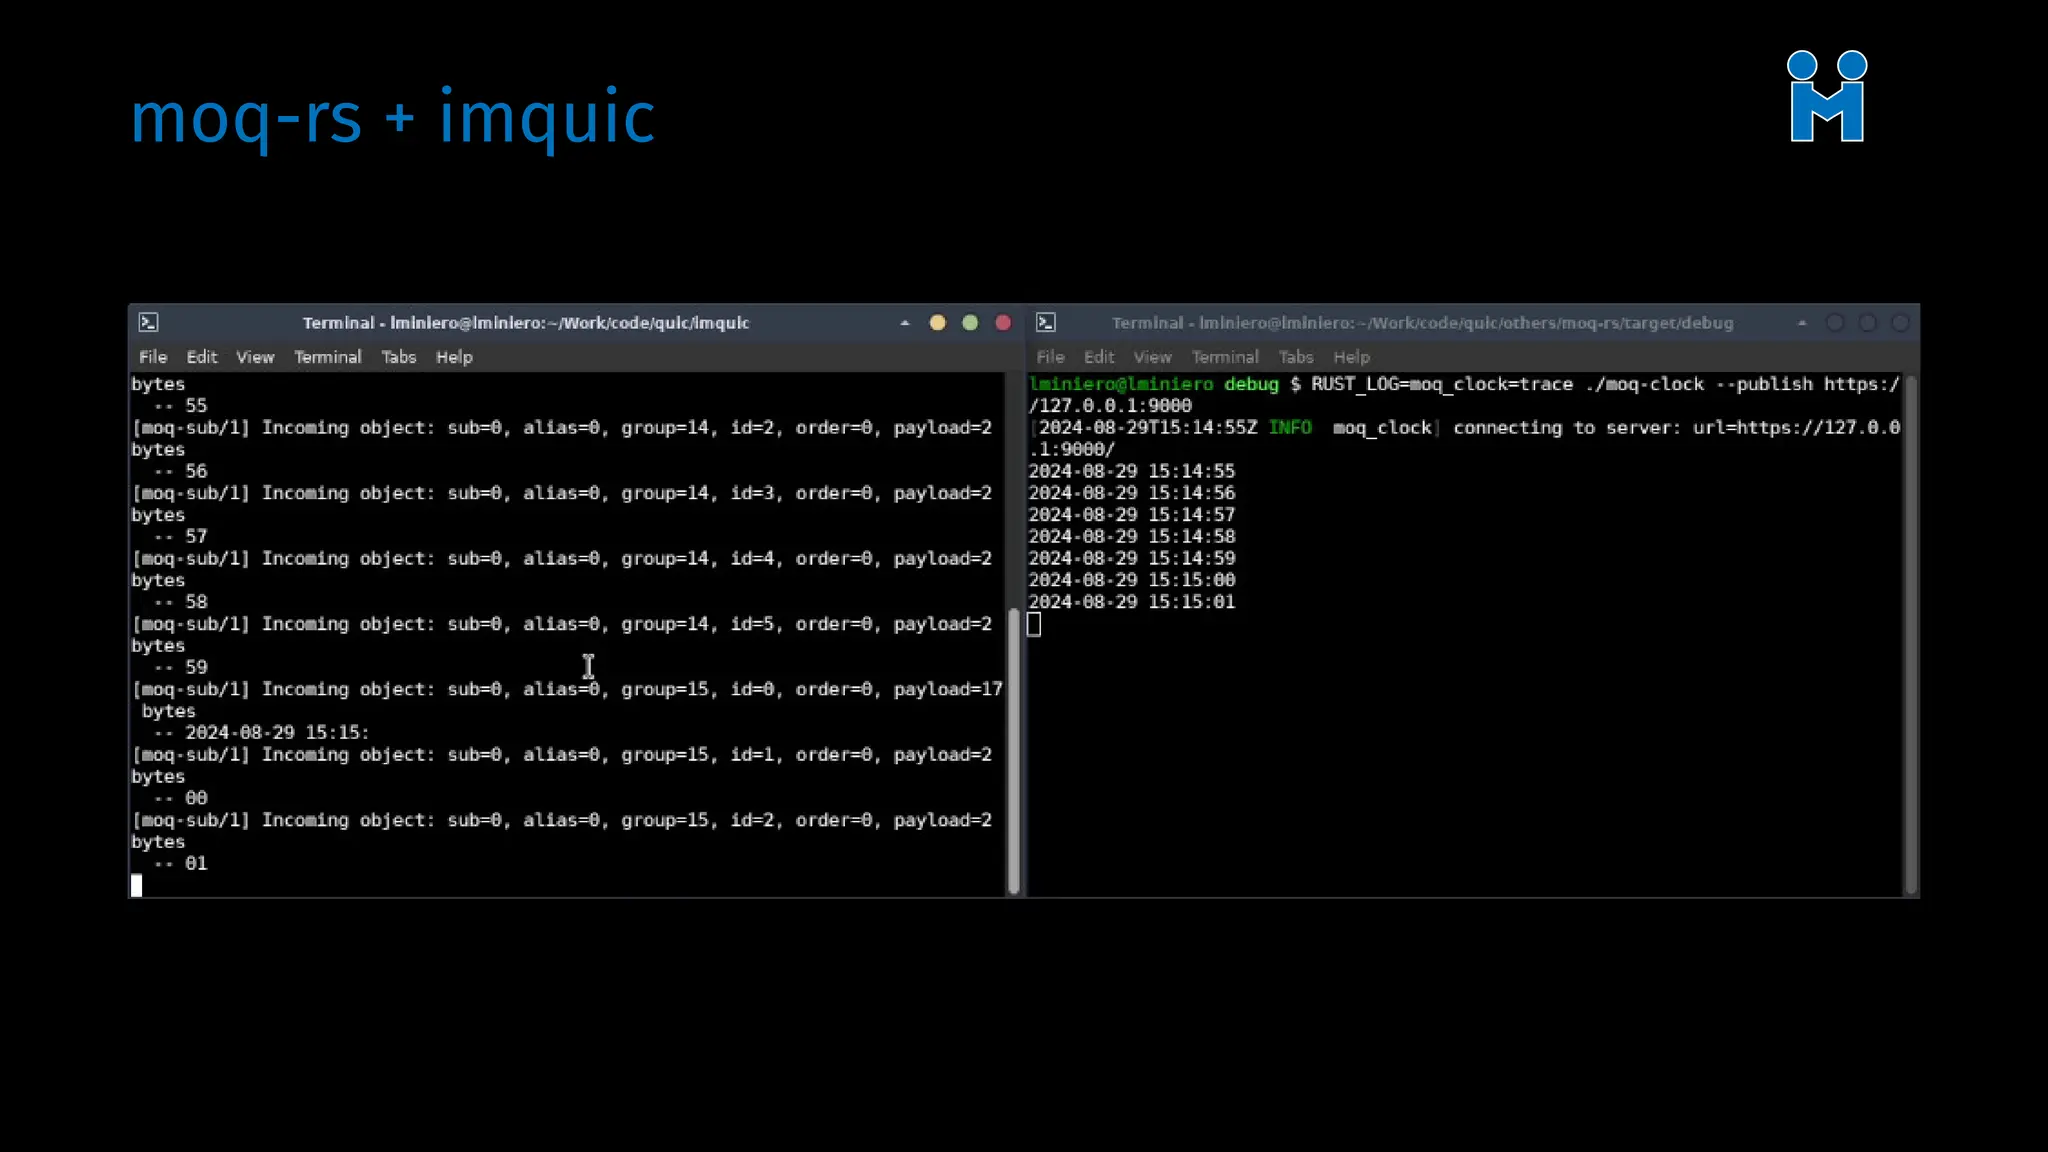This screenshot has width=2048, height=1152.
Task: Open File menu in moq-rs debug terminal
Action: [x=1050, y=357]
